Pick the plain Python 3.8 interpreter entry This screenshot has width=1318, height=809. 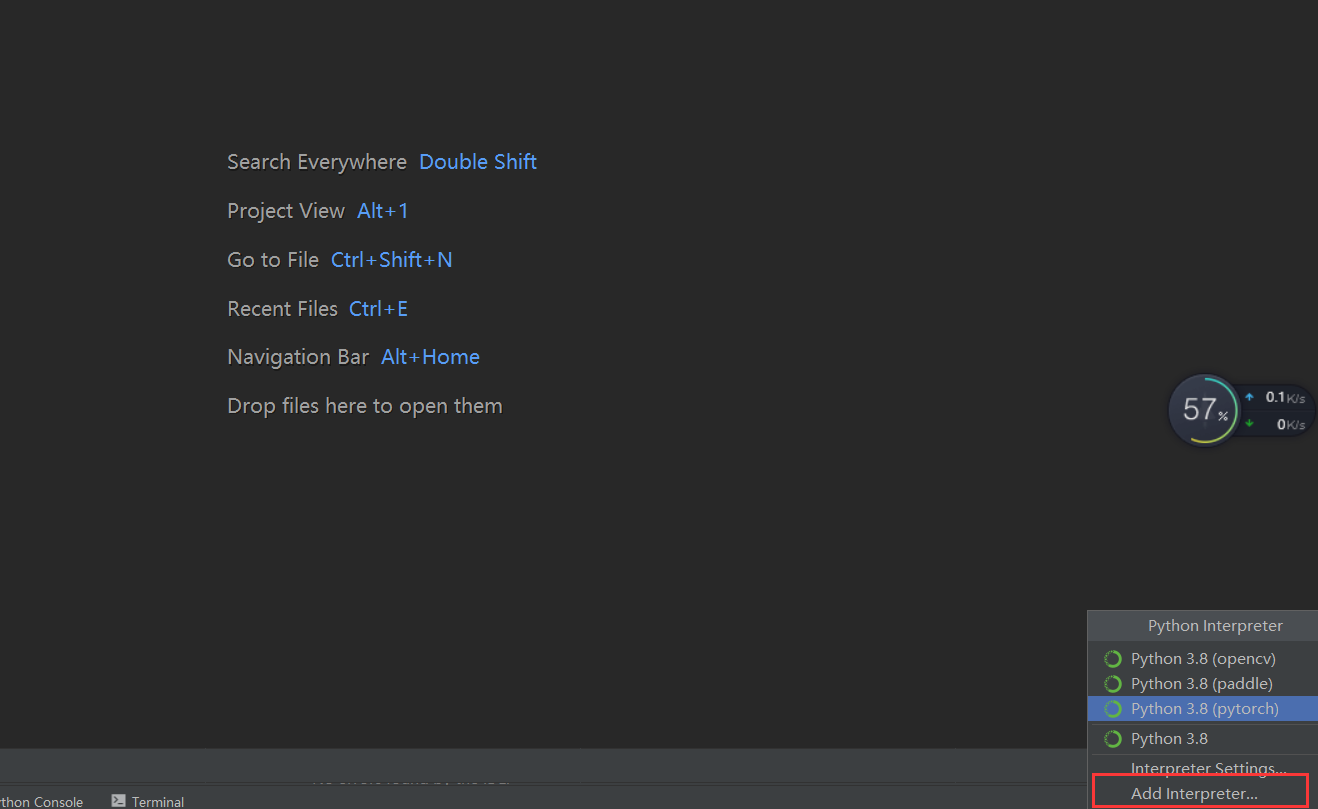tap(1202, 739)
